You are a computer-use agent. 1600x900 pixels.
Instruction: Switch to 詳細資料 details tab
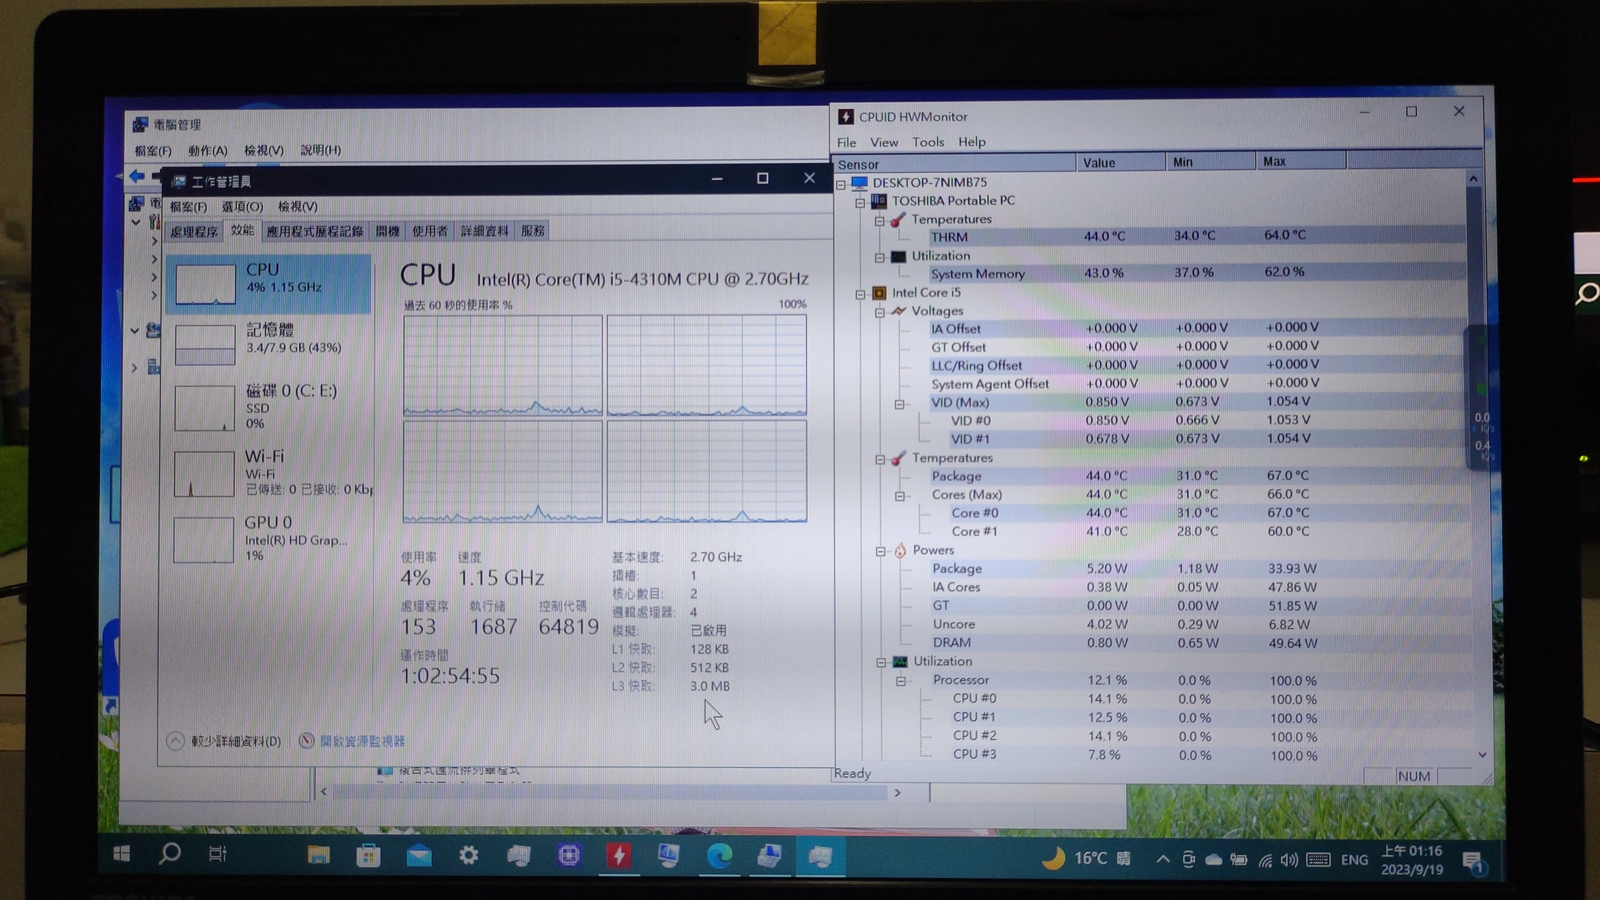pyautogui.click(x=485, y=231)
